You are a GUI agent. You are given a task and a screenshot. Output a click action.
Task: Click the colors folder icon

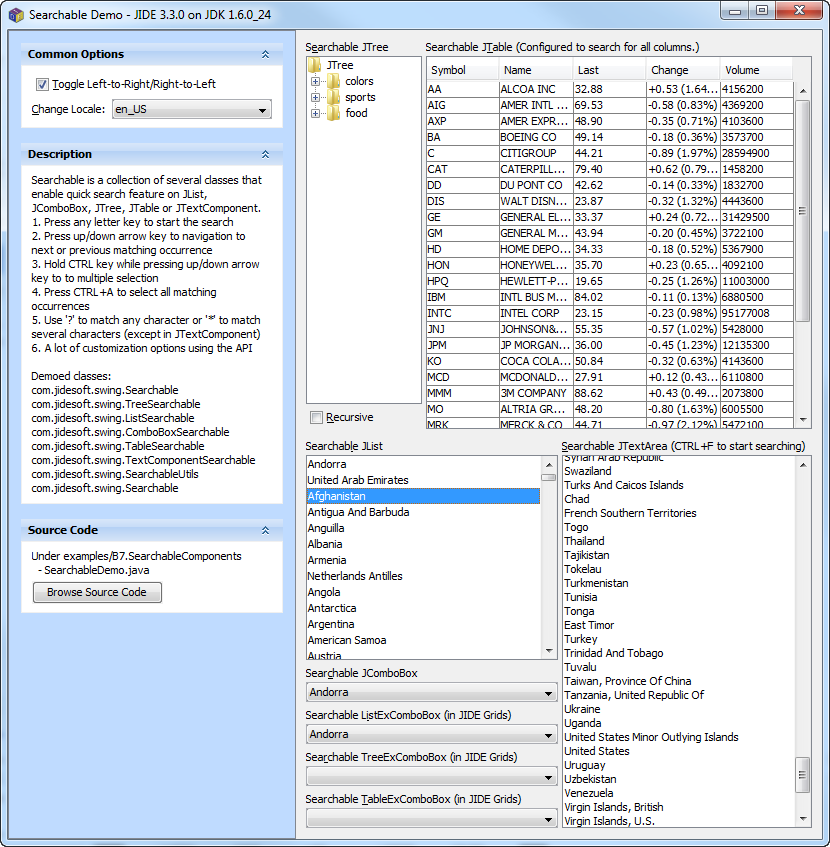334,81
